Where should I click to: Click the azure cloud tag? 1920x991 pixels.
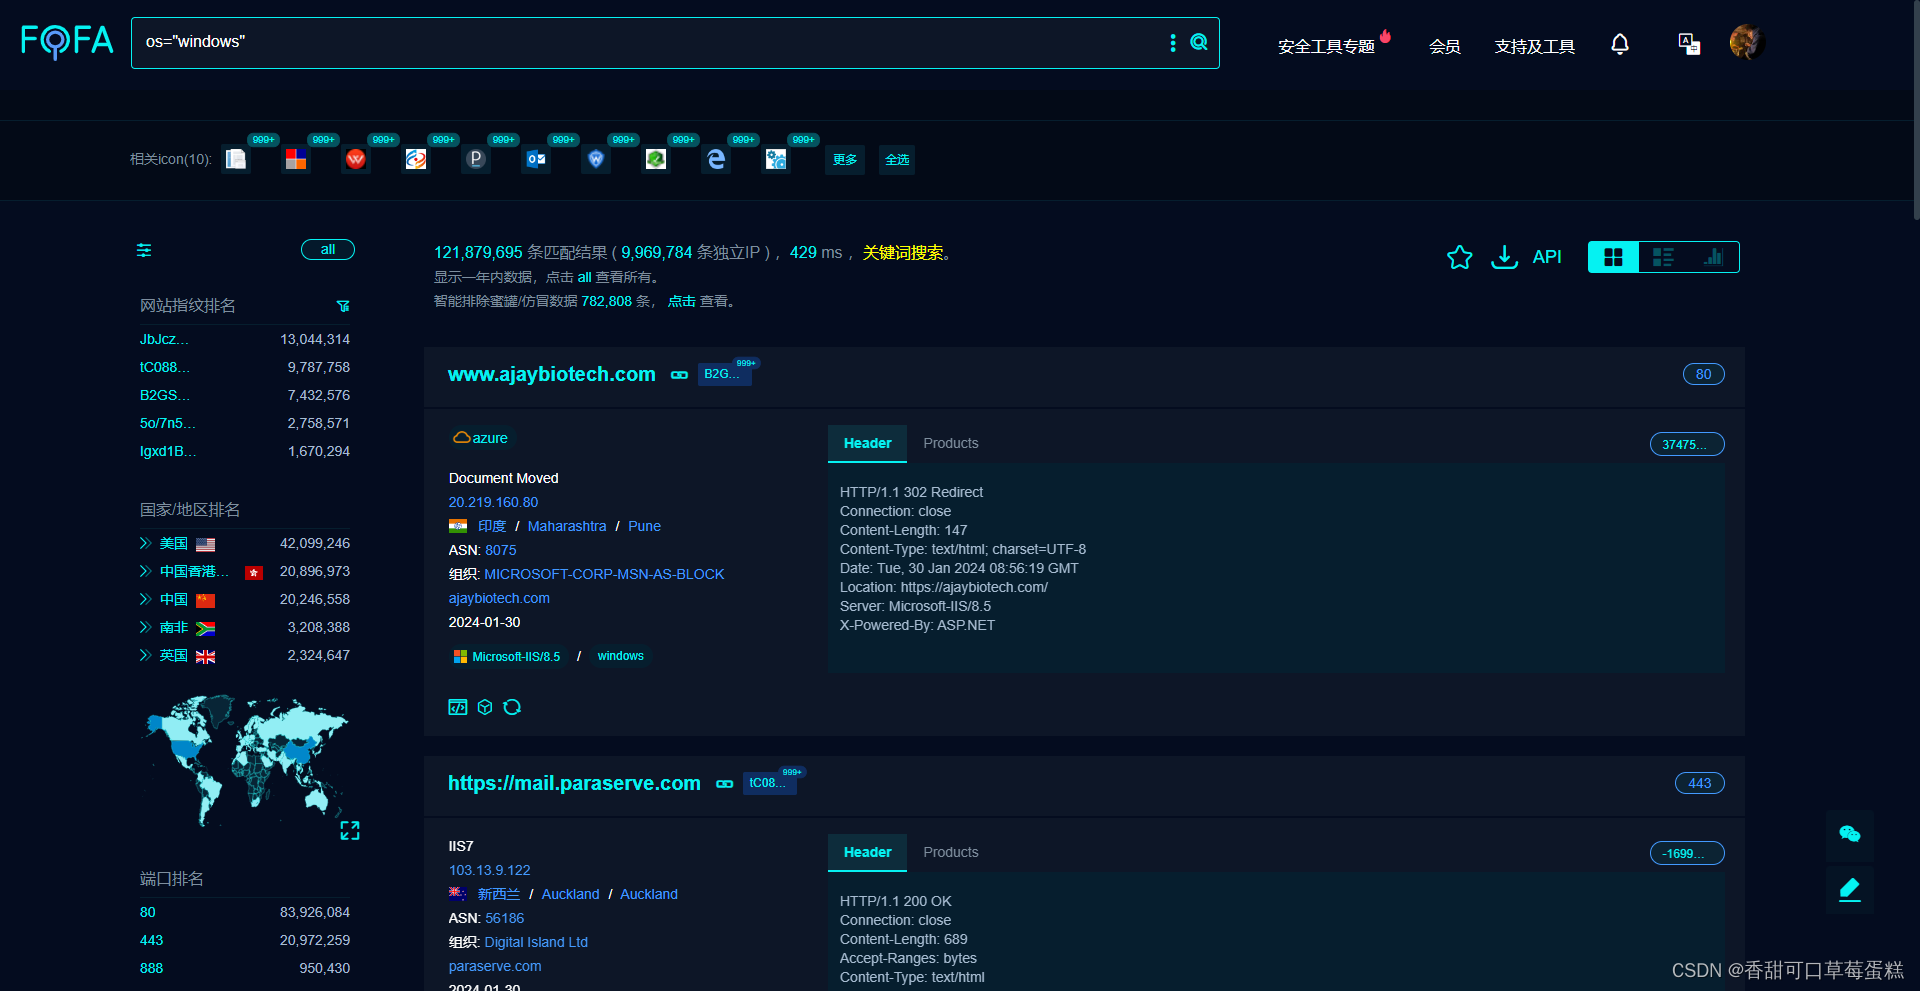(x=481, y=438)
